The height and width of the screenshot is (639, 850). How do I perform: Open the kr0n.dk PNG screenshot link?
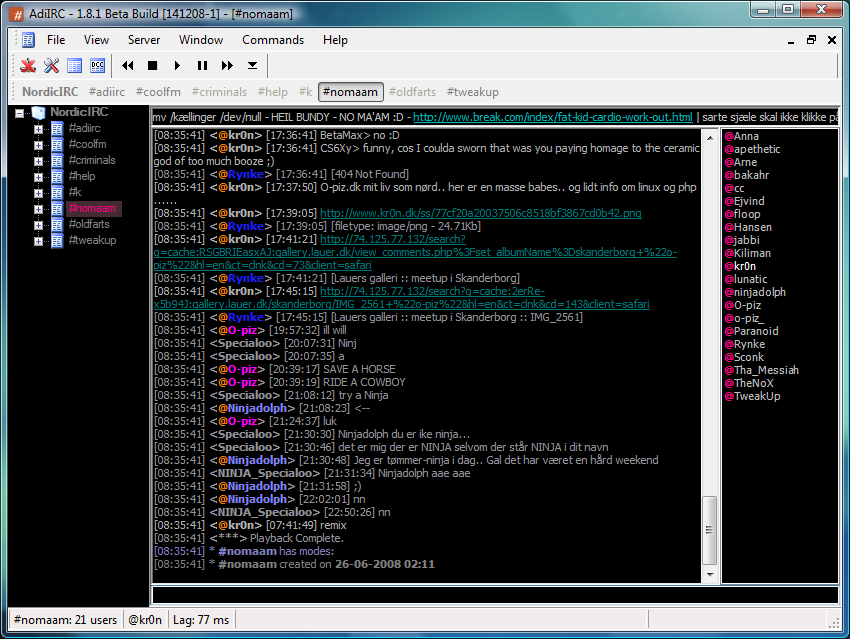tap(480, 213)
